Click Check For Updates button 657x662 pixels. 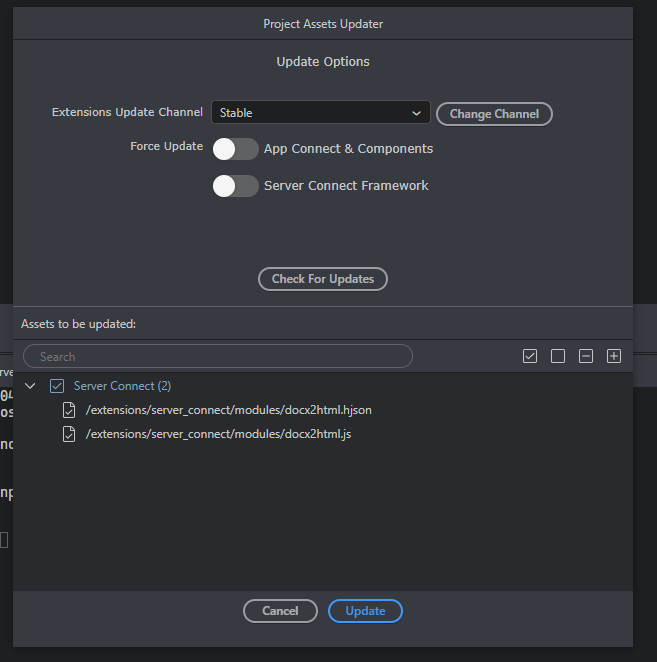point(323,279)
